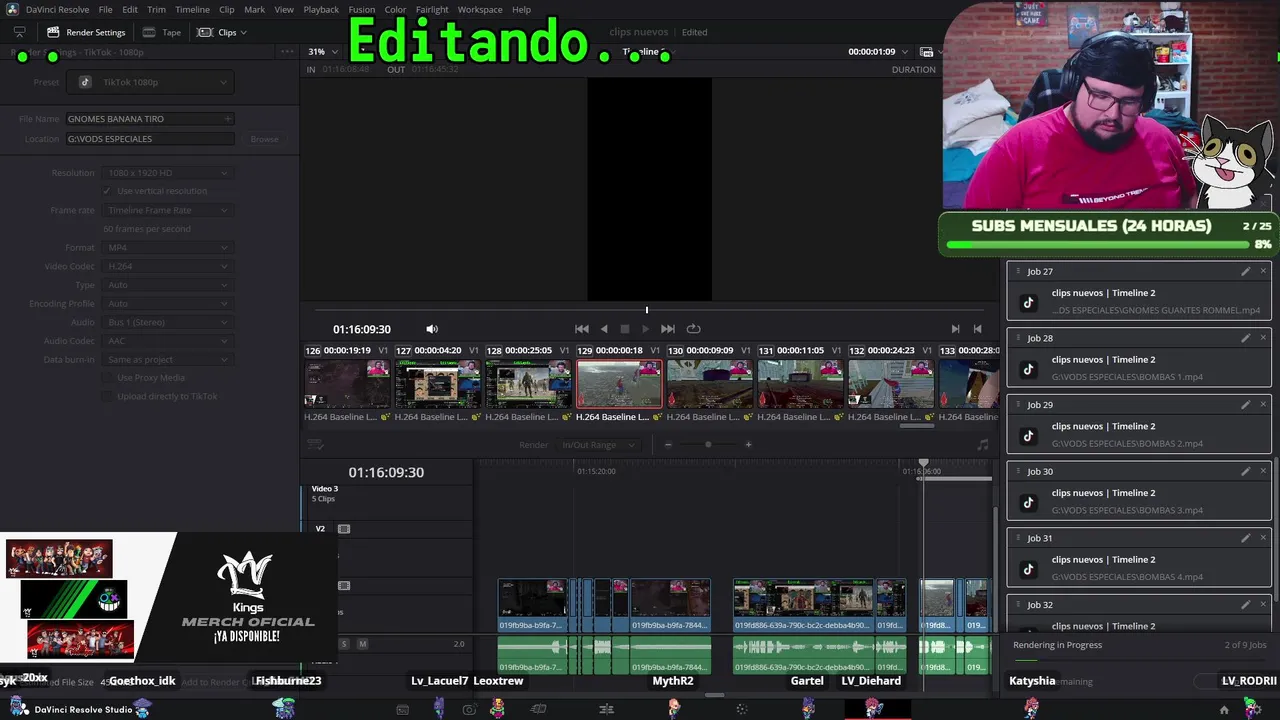
Task: Open the Video Codec H.264 dropdown
Action: pos(167,267)
